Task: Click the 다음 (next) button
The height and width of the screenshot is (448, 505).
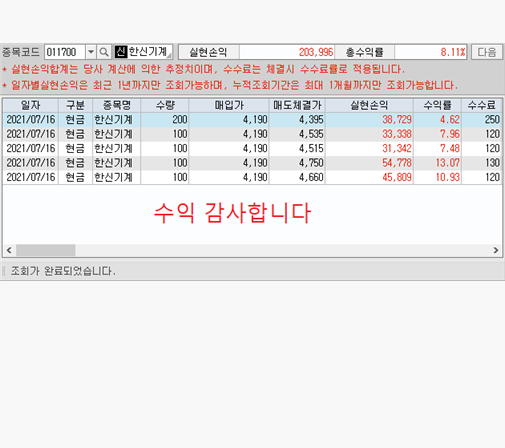Action: point(487,52)
